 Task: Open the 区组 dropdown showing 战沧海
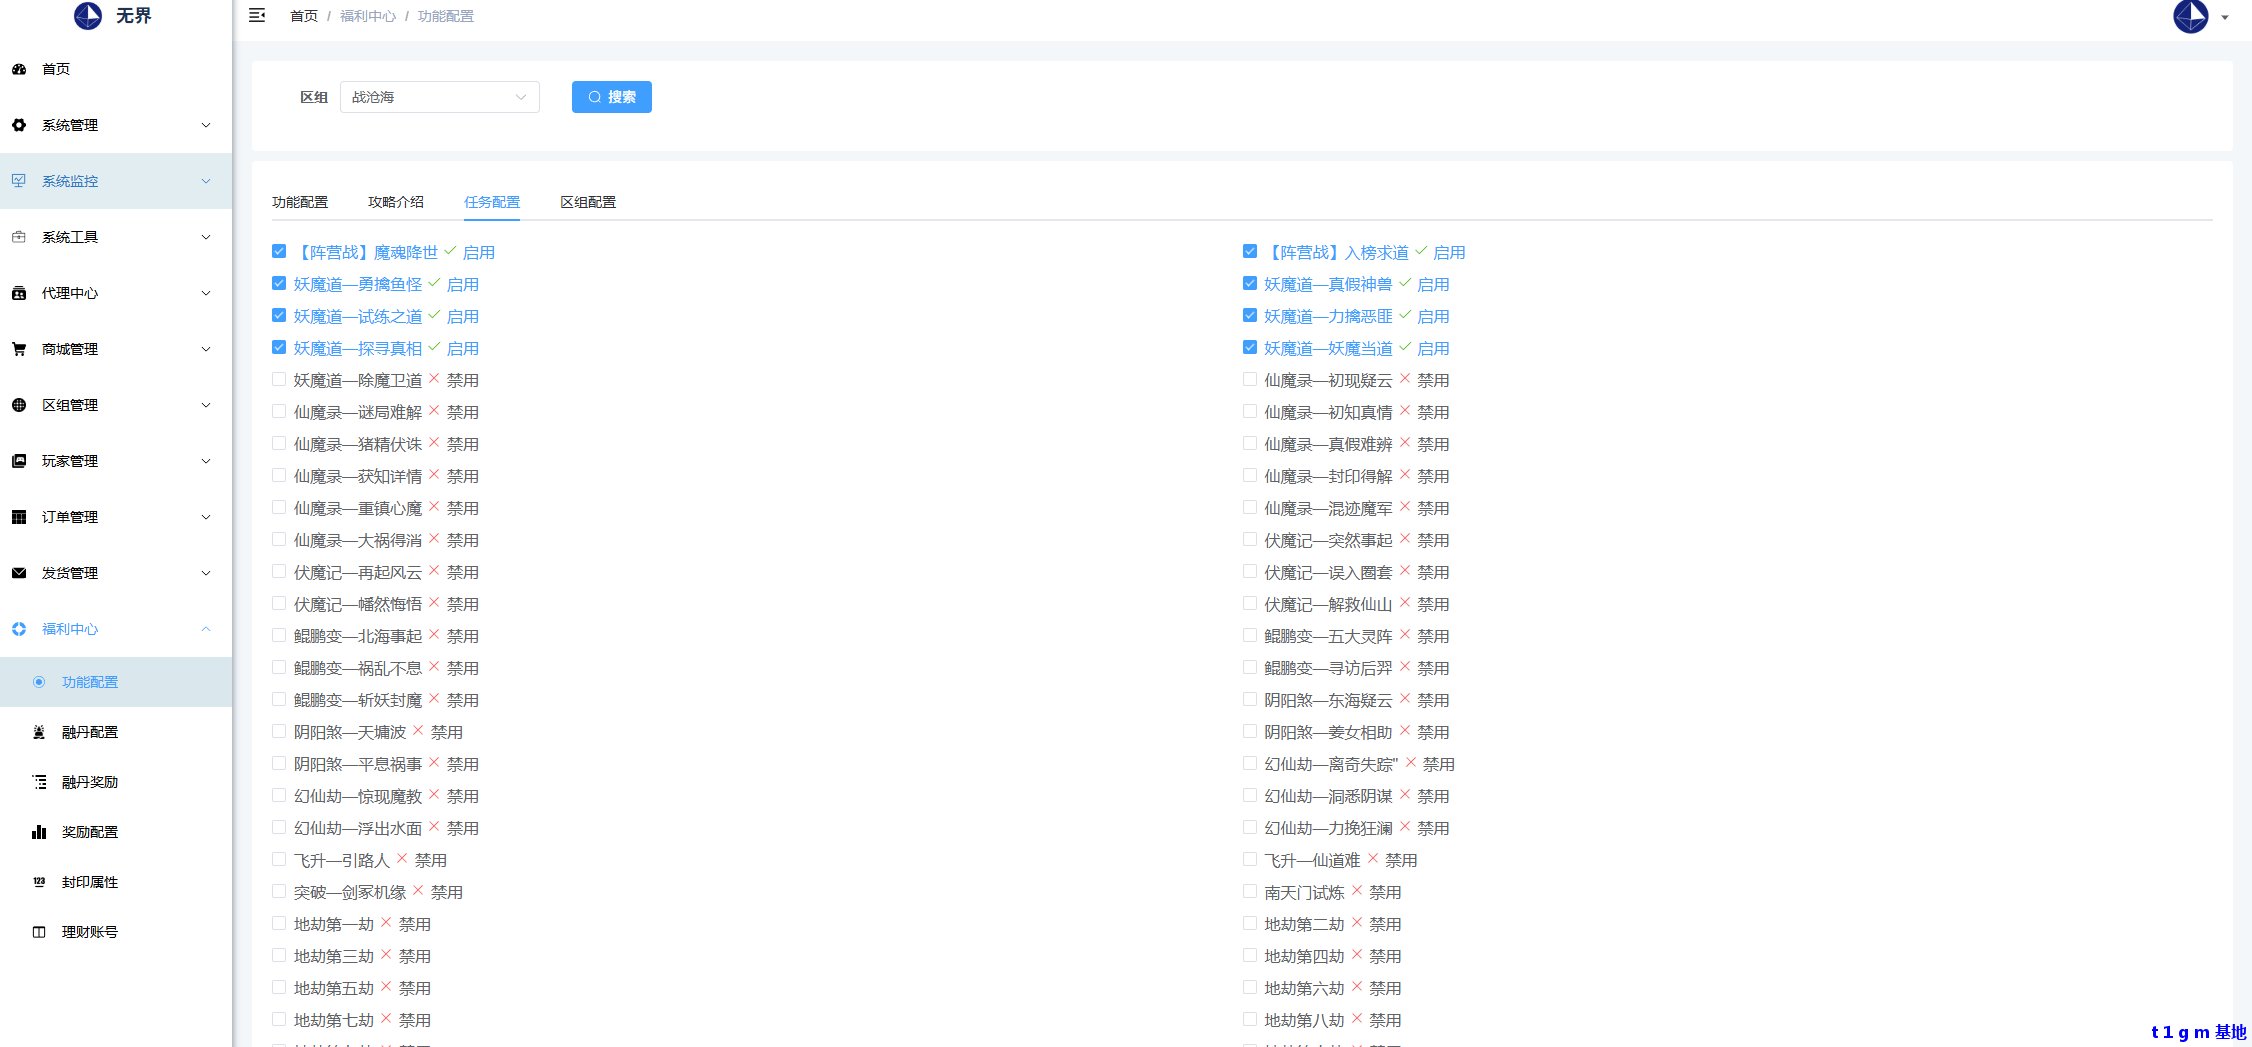(439, 97)
